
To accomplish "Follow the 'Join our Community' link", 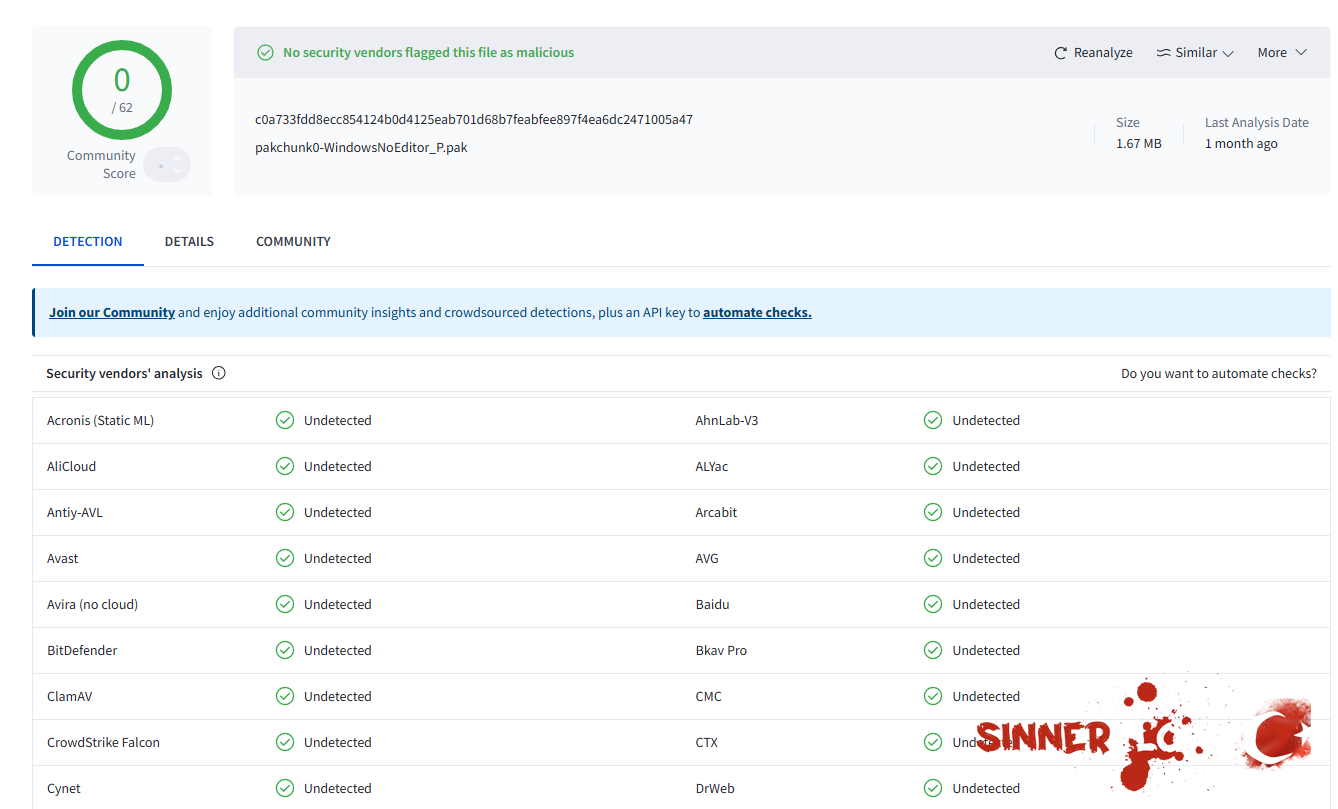I will click(112, 312).
